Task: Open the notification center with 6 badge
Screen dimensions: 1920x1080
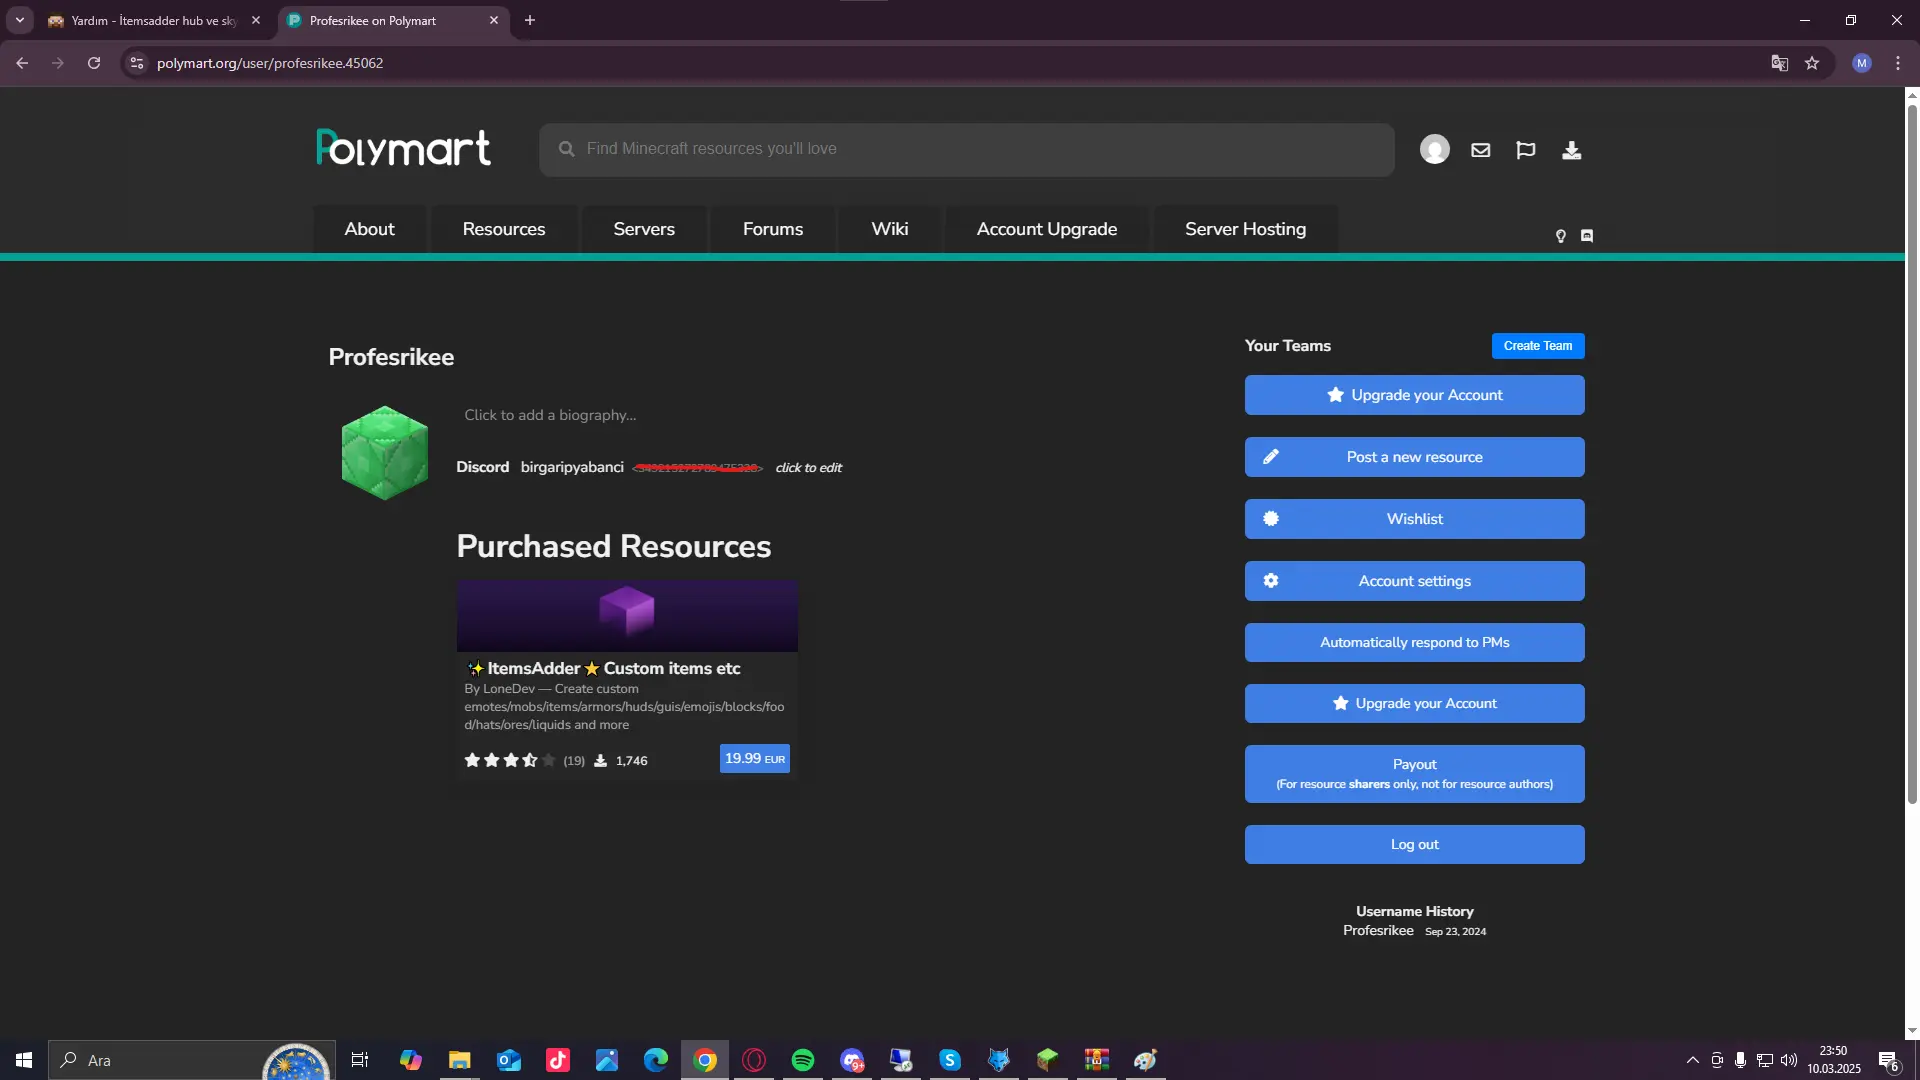Action: (x=1889, y=1061)
